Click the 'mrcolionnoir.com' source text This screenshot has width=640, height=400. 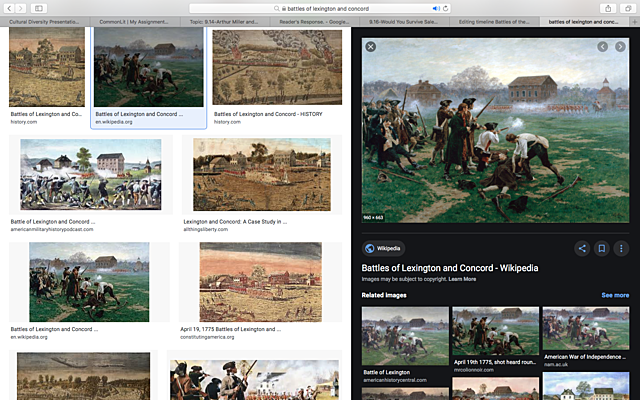[474, 370]
